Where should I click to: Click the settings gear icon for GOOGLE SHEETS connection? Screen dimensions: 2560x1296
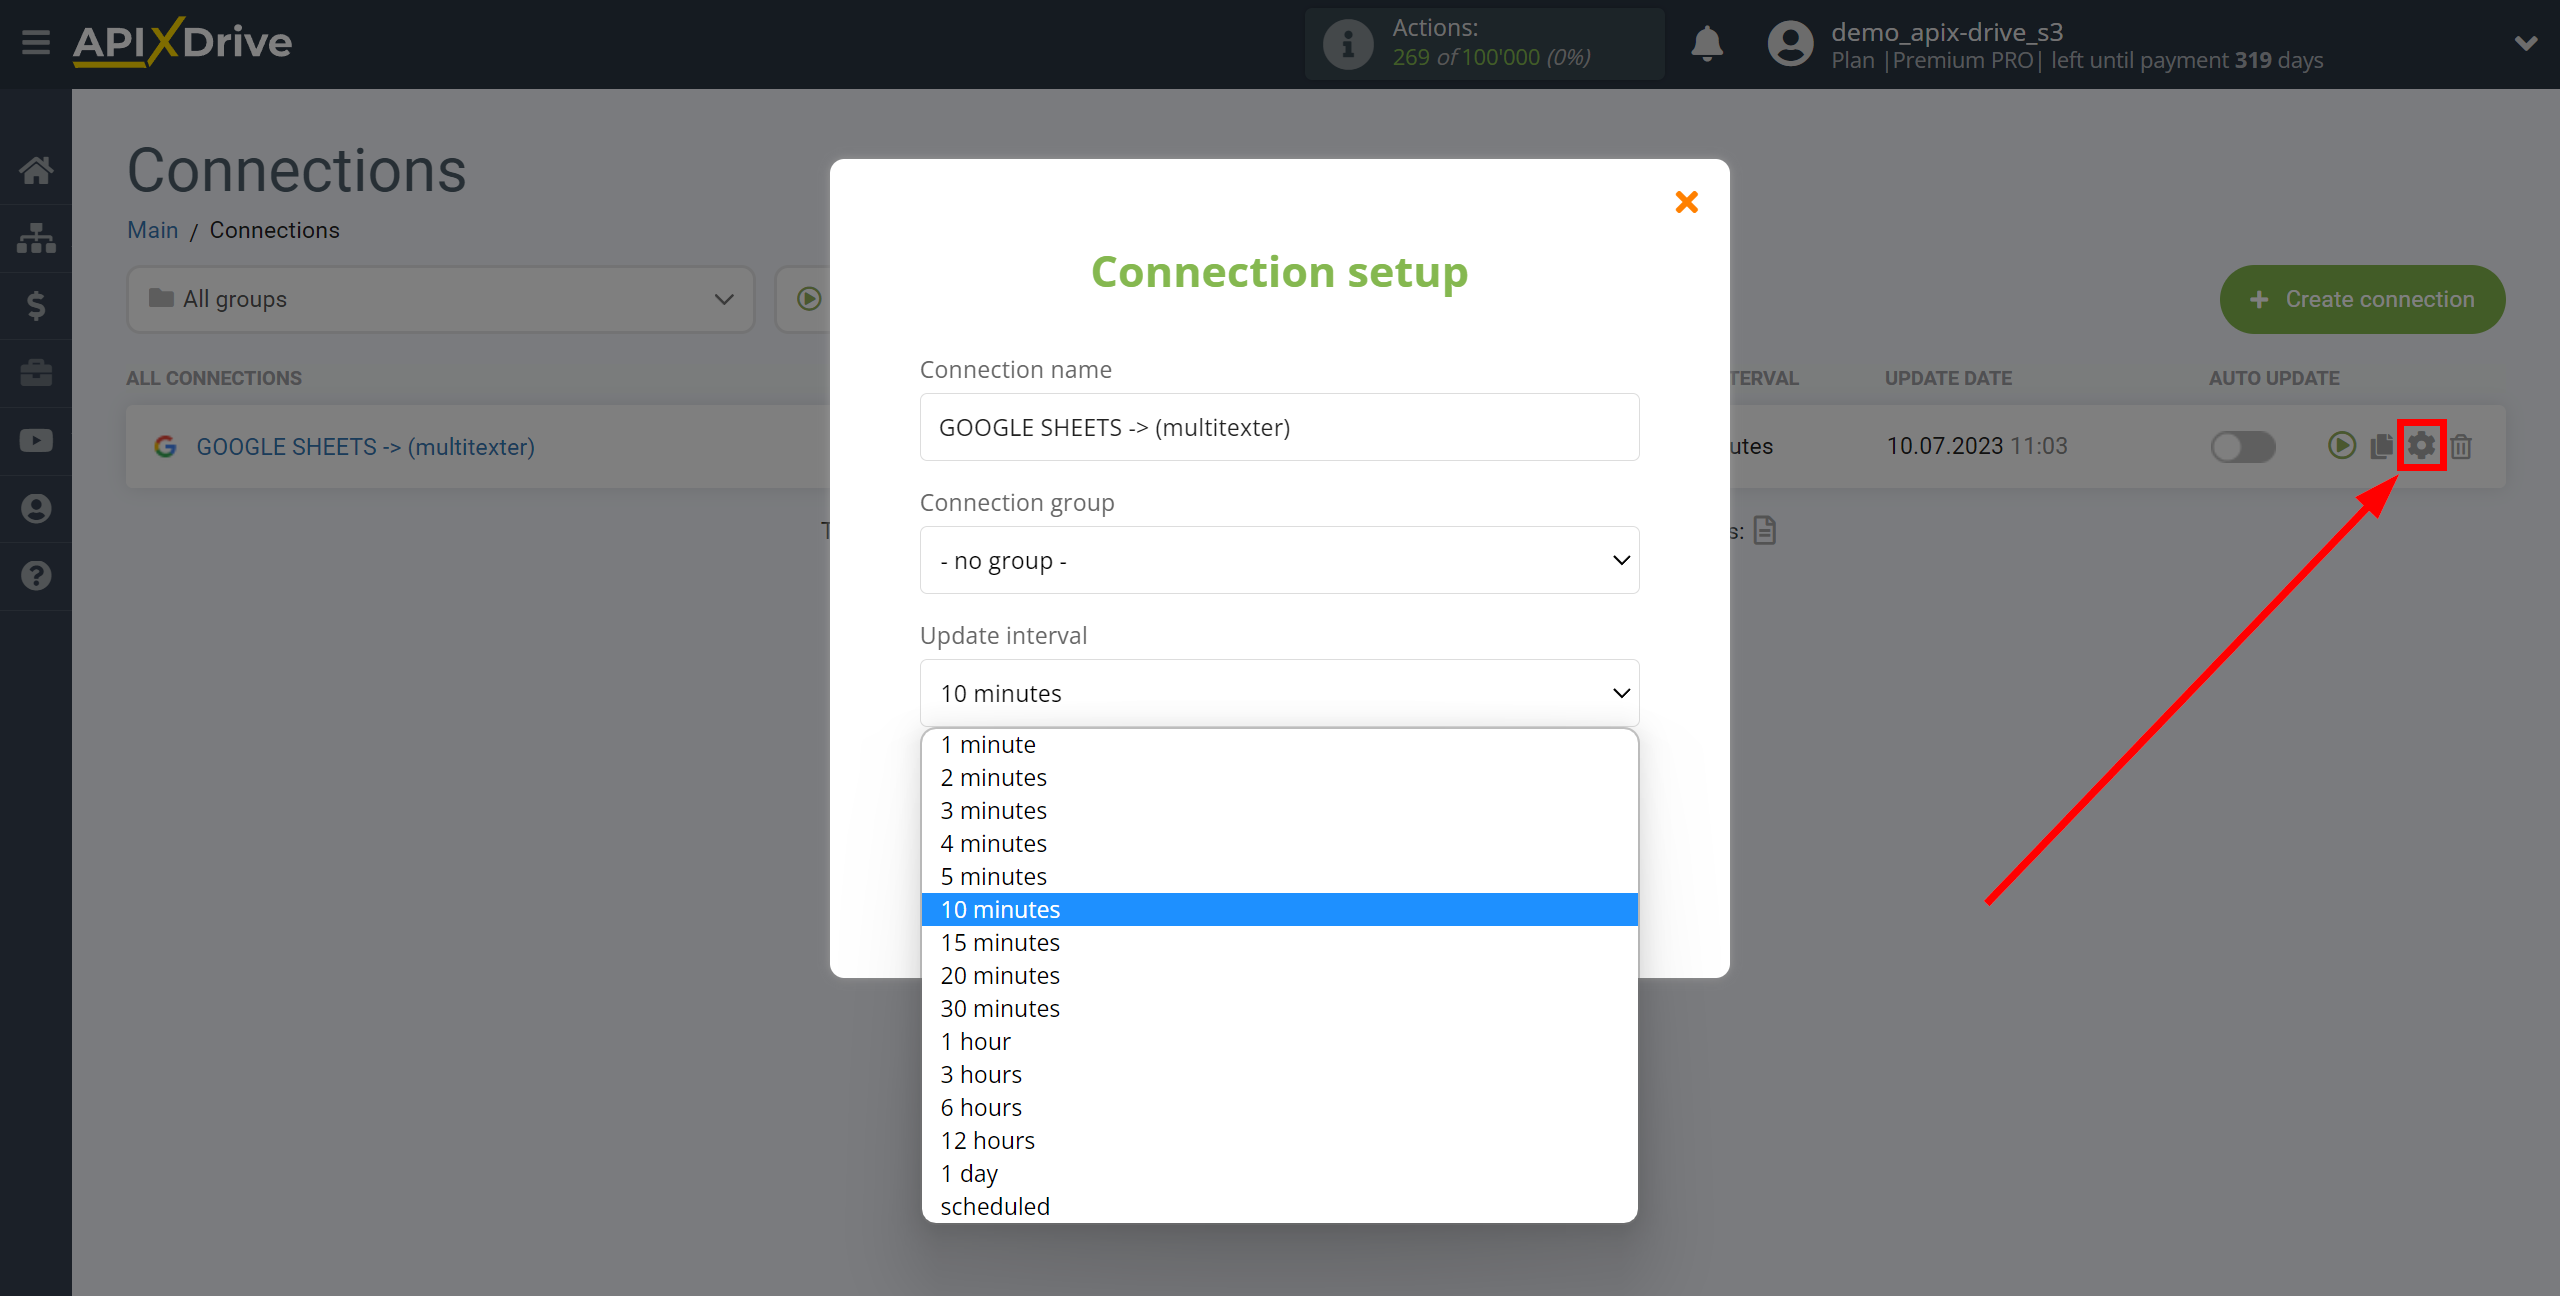tap(2420, 446)
